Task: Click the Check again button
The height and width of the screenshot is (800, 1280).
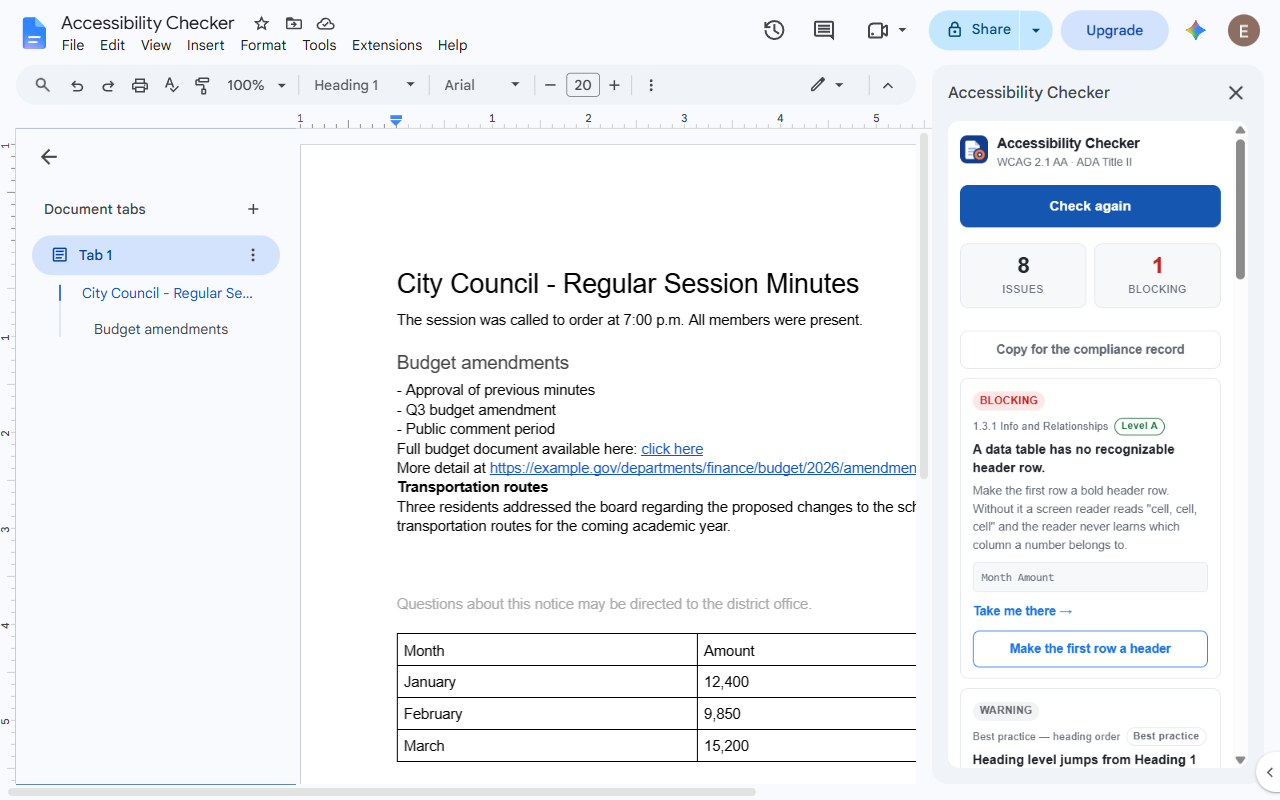Action: tap(1090, 206)
